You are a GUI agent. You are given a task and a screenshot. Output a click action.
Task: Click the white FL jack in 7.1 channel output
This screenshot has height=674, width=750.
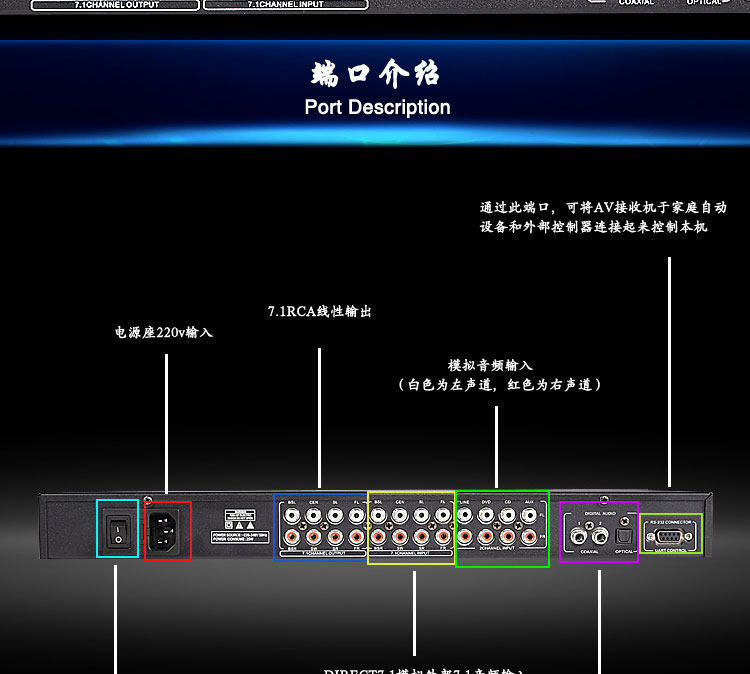point(356,516)
